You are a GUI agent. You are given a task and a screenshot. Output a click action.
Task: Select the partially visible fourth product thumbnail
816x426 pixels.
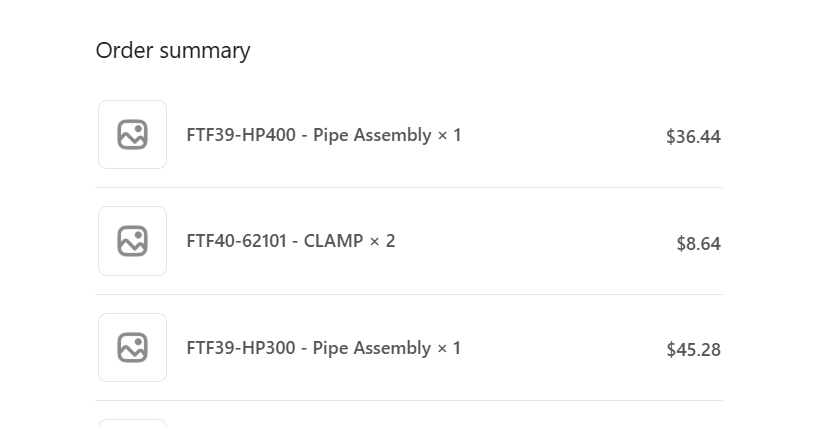[132, 422]
